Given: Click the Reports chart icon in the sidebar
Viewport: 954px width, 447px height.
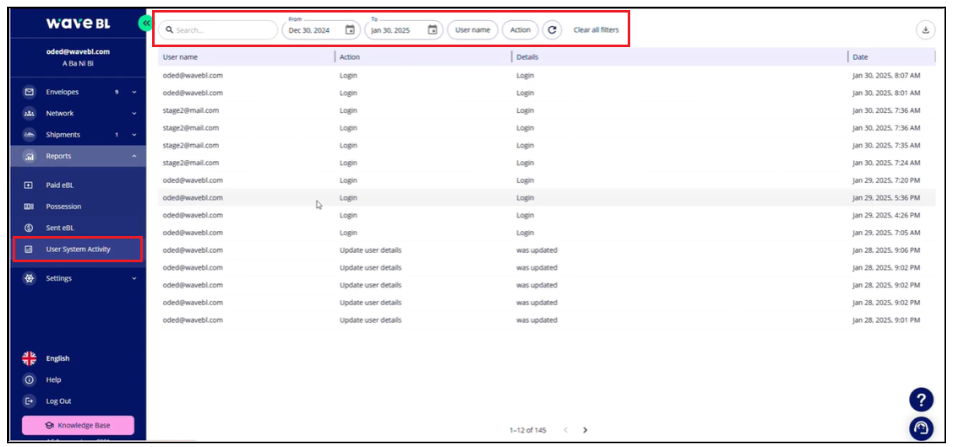Looking at the screenshot, I should pyautogui.click(x=29, y=156).
